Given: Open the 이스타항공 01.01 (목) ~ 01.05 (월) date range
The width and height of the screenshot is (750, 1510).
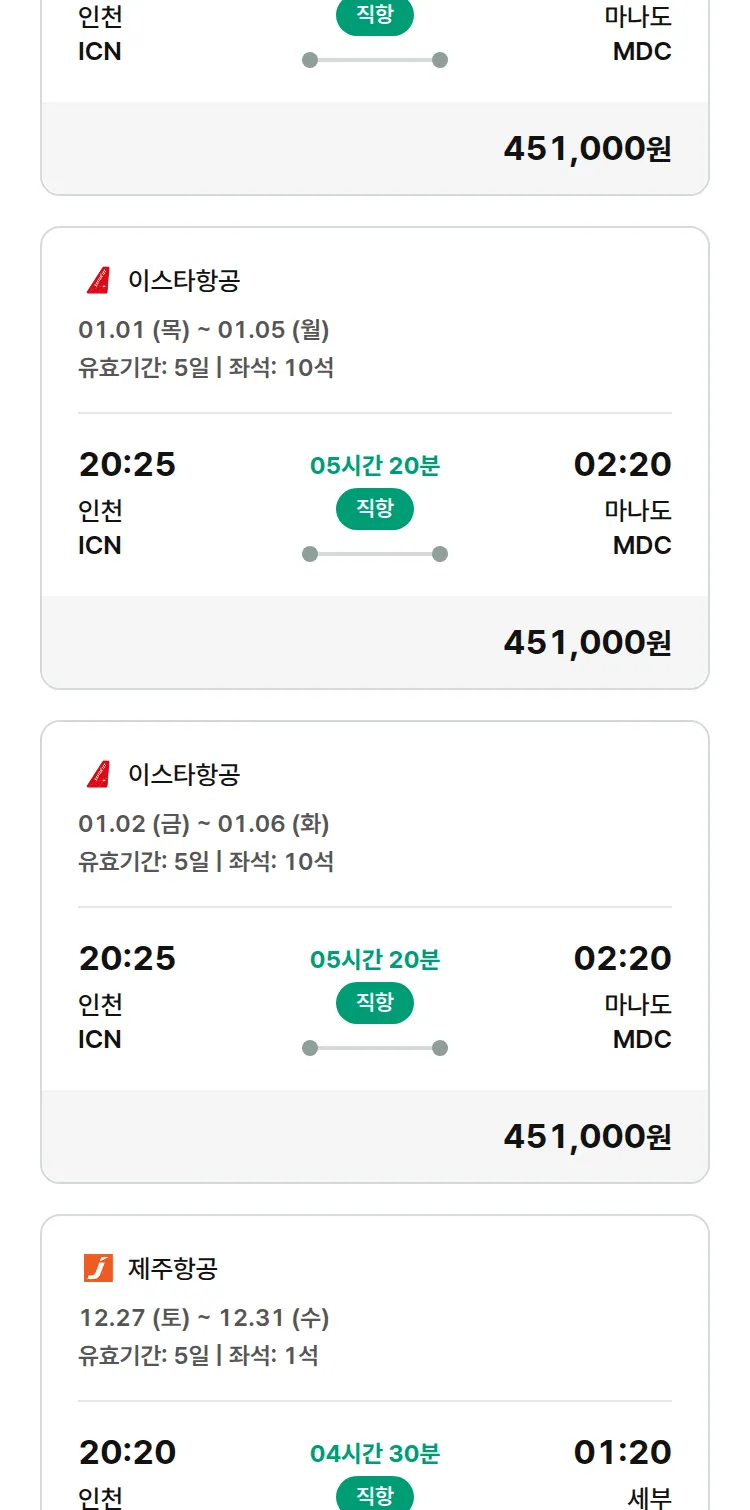Looking at the screenshot, I should pos(204,329).
